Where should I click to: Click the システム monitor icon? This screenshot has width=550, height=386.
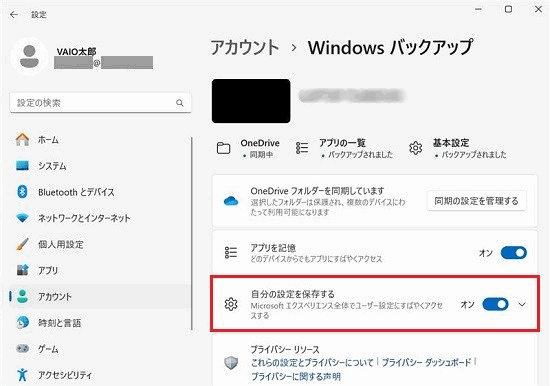coord(22,166)
